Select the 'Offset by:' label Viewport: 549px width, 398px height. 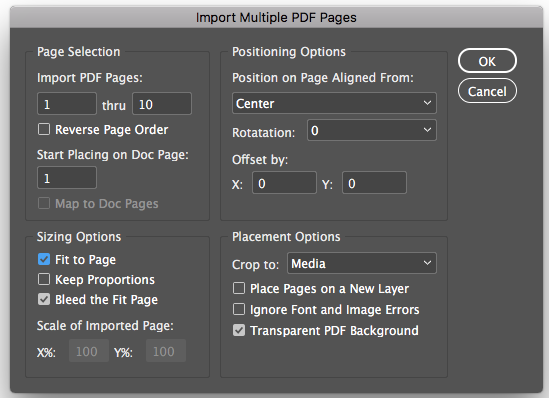coord(260,160)
